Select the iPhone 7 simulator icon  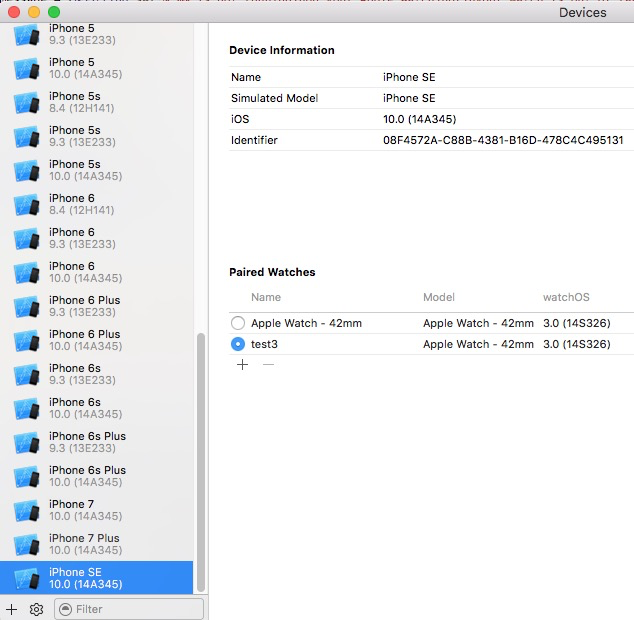(27, 510)
